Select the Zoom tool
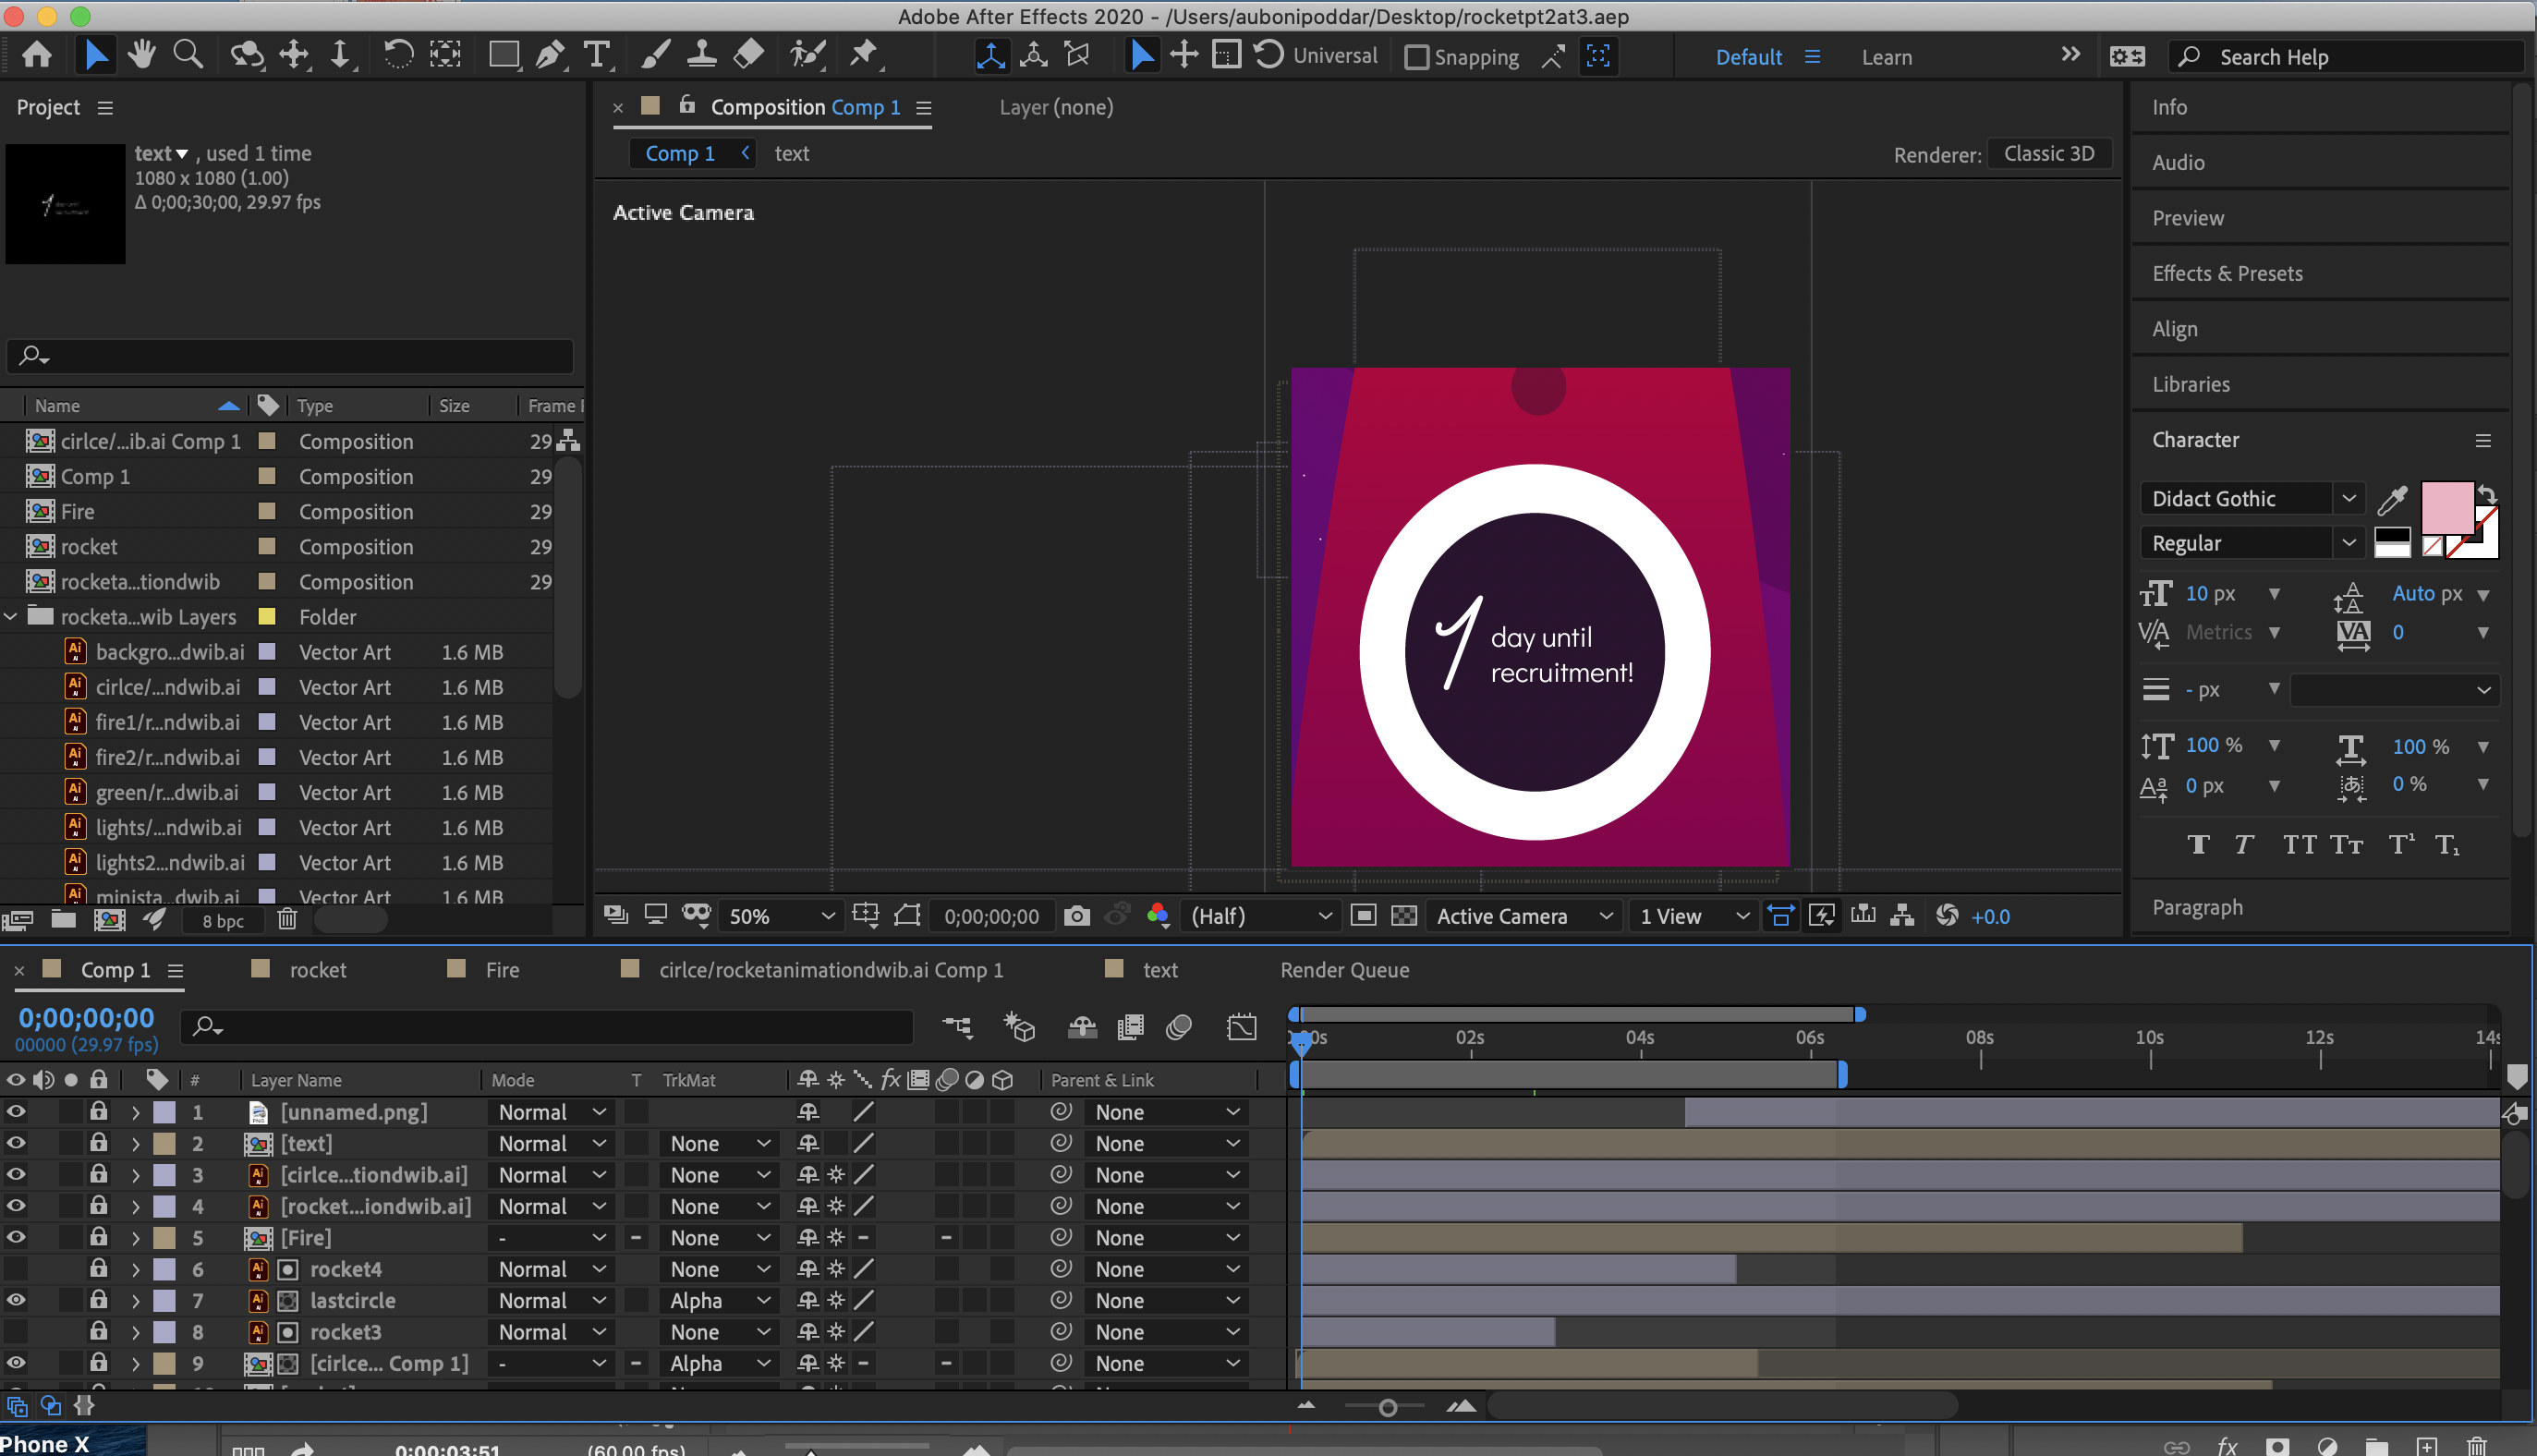 [x=187, y=55]
